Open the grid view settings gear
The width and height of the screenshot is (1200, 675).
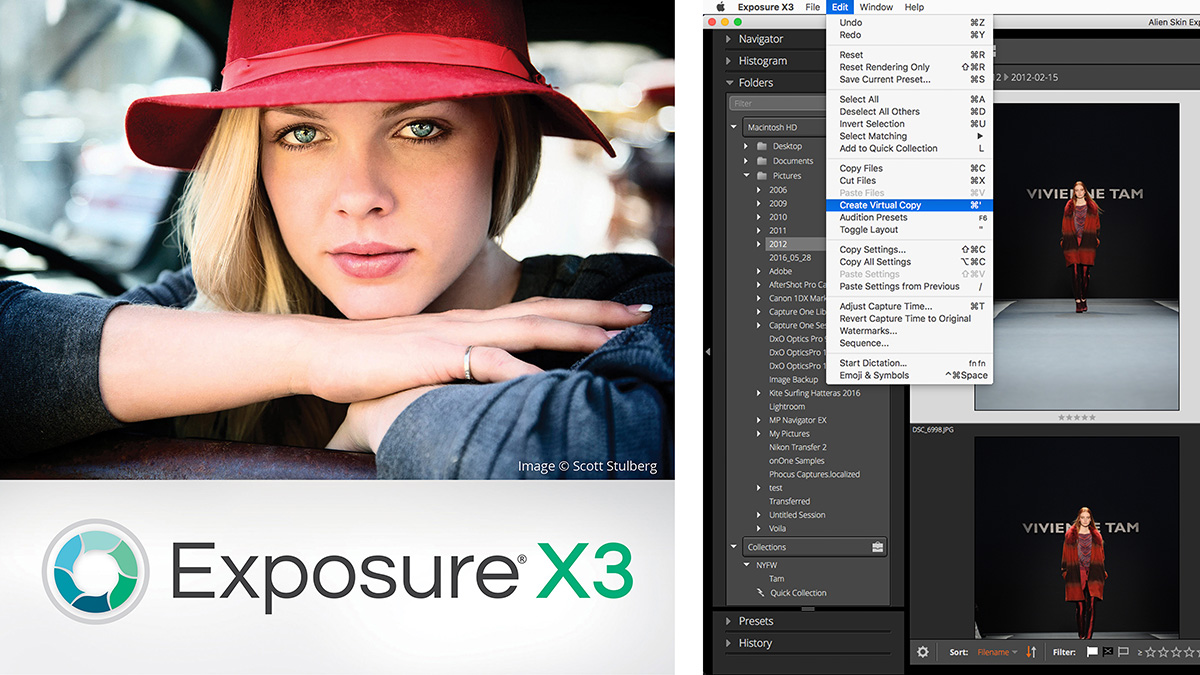pos(923,651)
